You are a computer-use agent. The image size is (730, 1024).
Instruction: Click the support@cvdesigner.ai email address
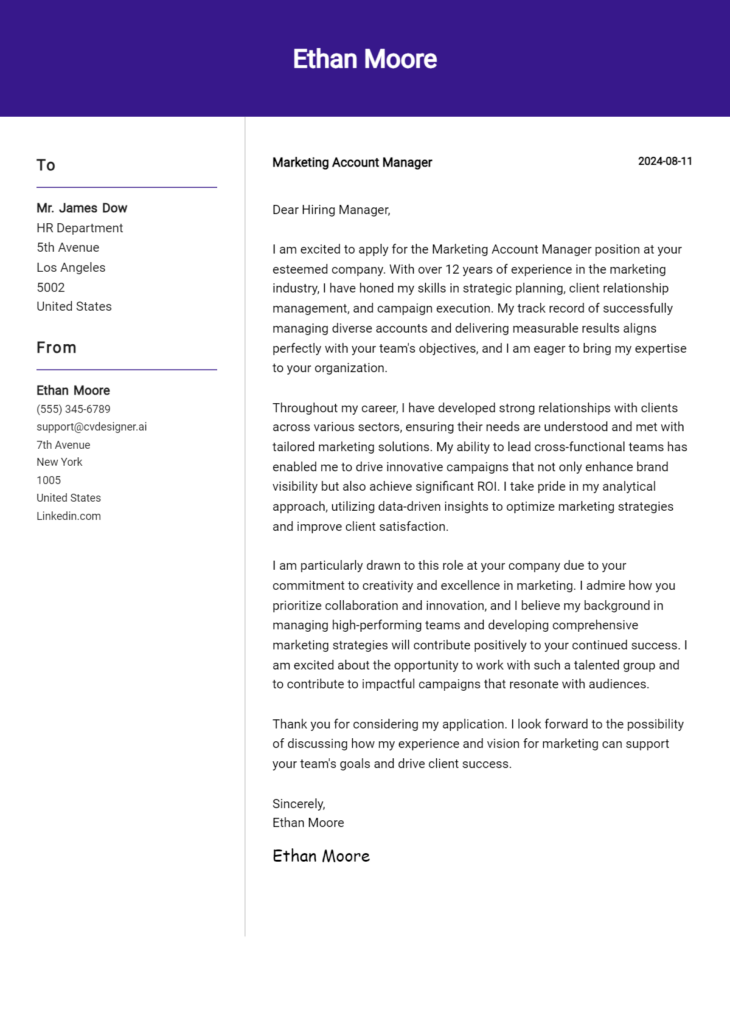click(x=92, y=426)
